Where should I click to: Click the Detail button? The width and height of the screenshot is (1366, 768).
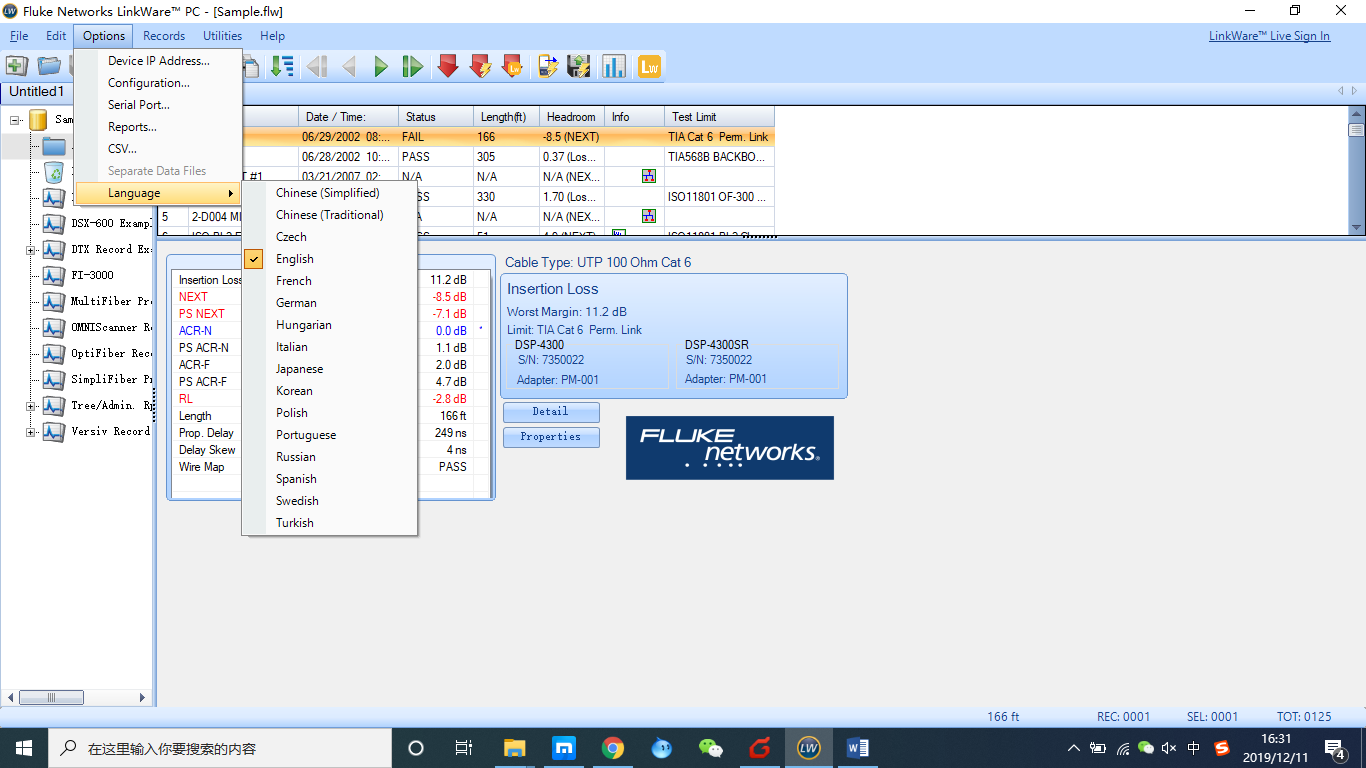(551, 412)
